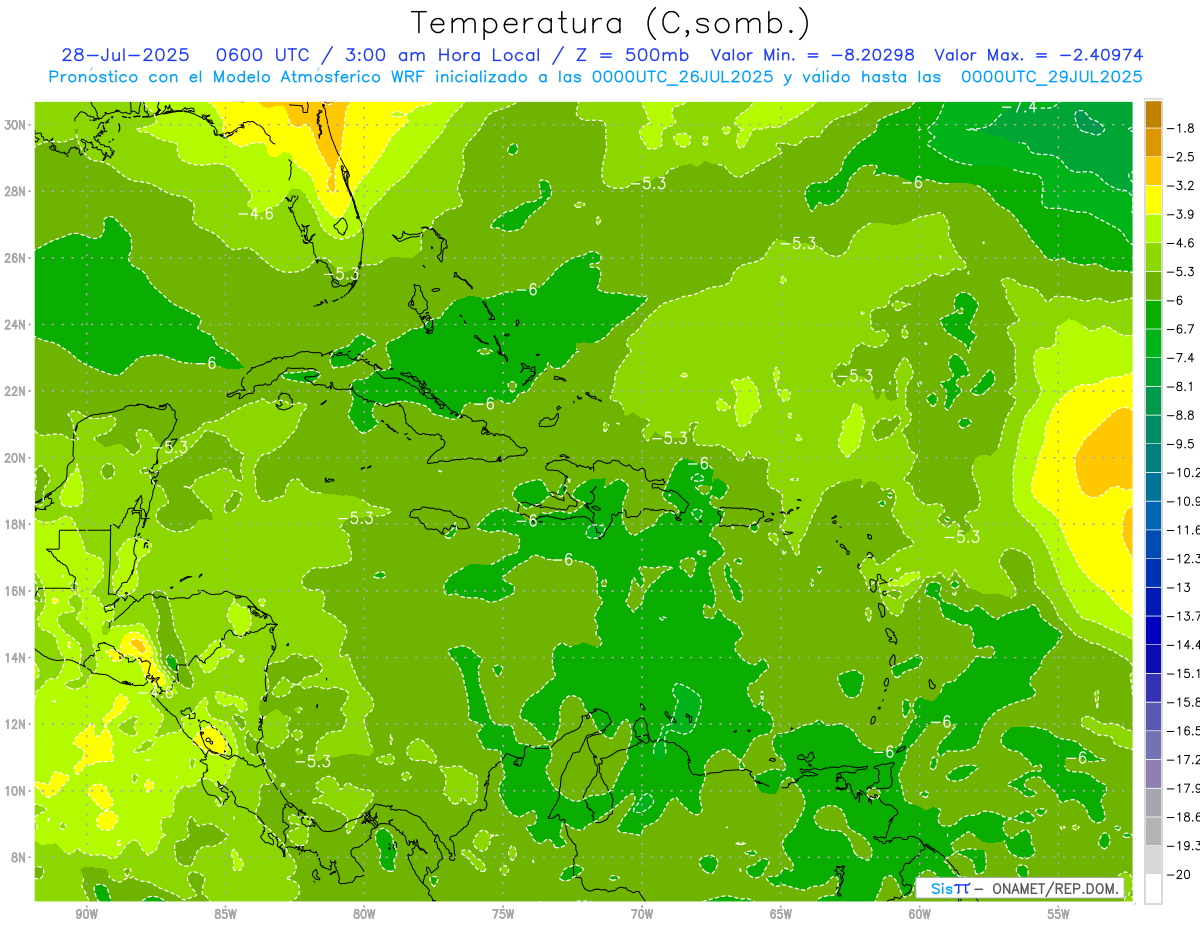1200x927 pixels.
Task: Click the 0600 UTC time text
Action: coord(264,55)
